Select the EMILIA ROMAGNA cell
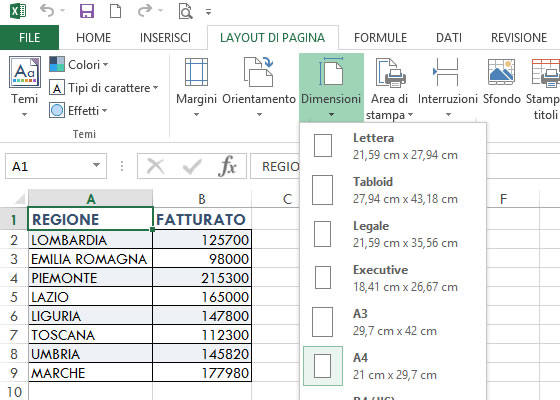560x400 pixels. coord(91,259)
